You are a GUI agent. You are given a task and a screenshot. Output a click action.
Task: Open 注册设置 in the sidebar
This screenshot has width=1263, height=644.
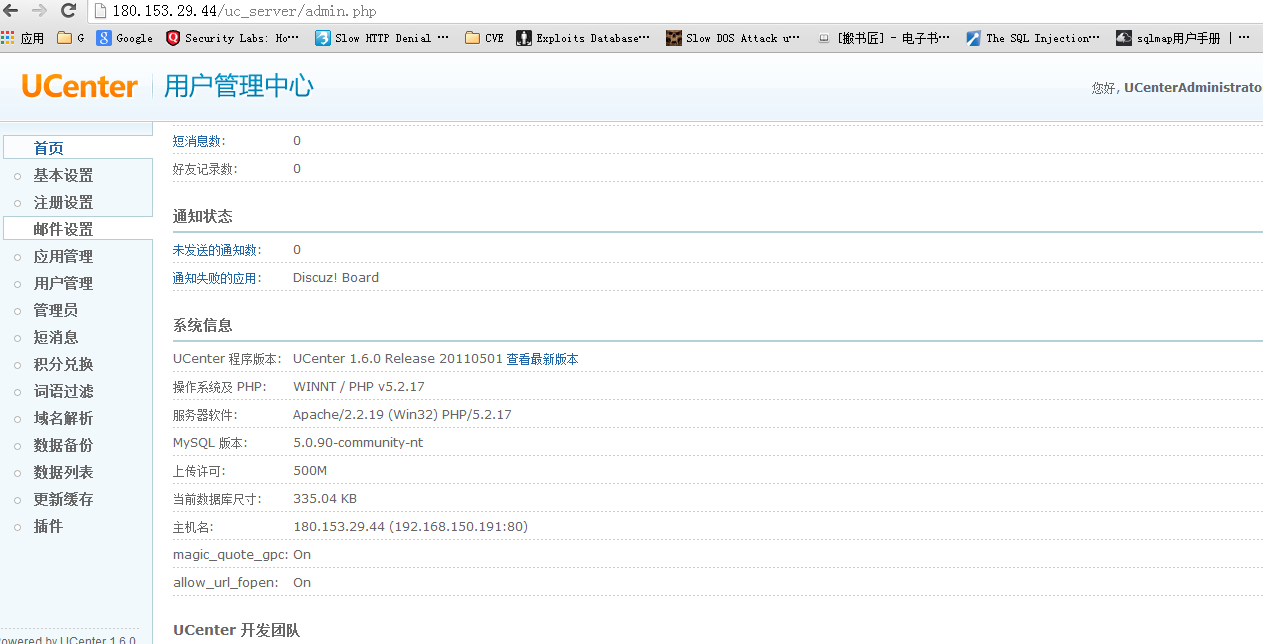click(63, 202)
